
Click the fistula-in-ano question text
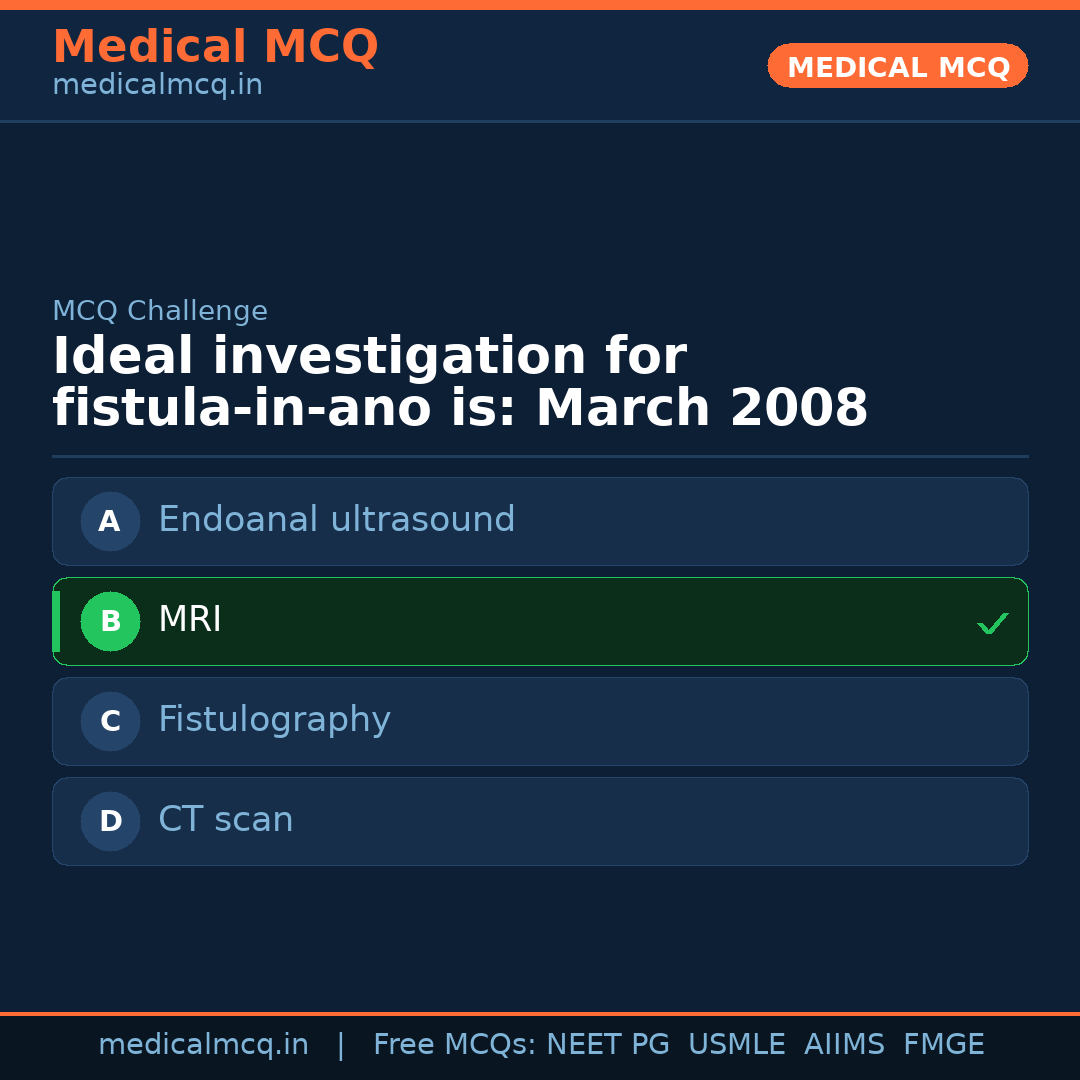point(460,380)
